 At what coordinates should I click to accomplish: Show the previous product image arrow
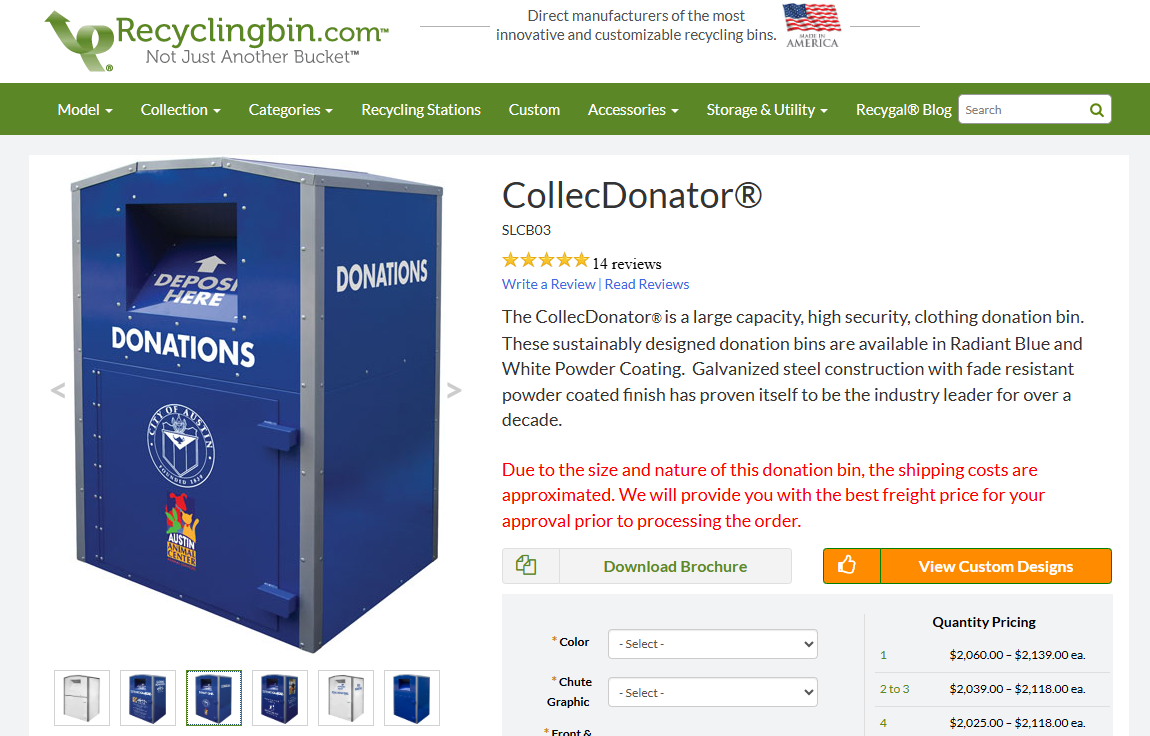(x=58, y=390)
